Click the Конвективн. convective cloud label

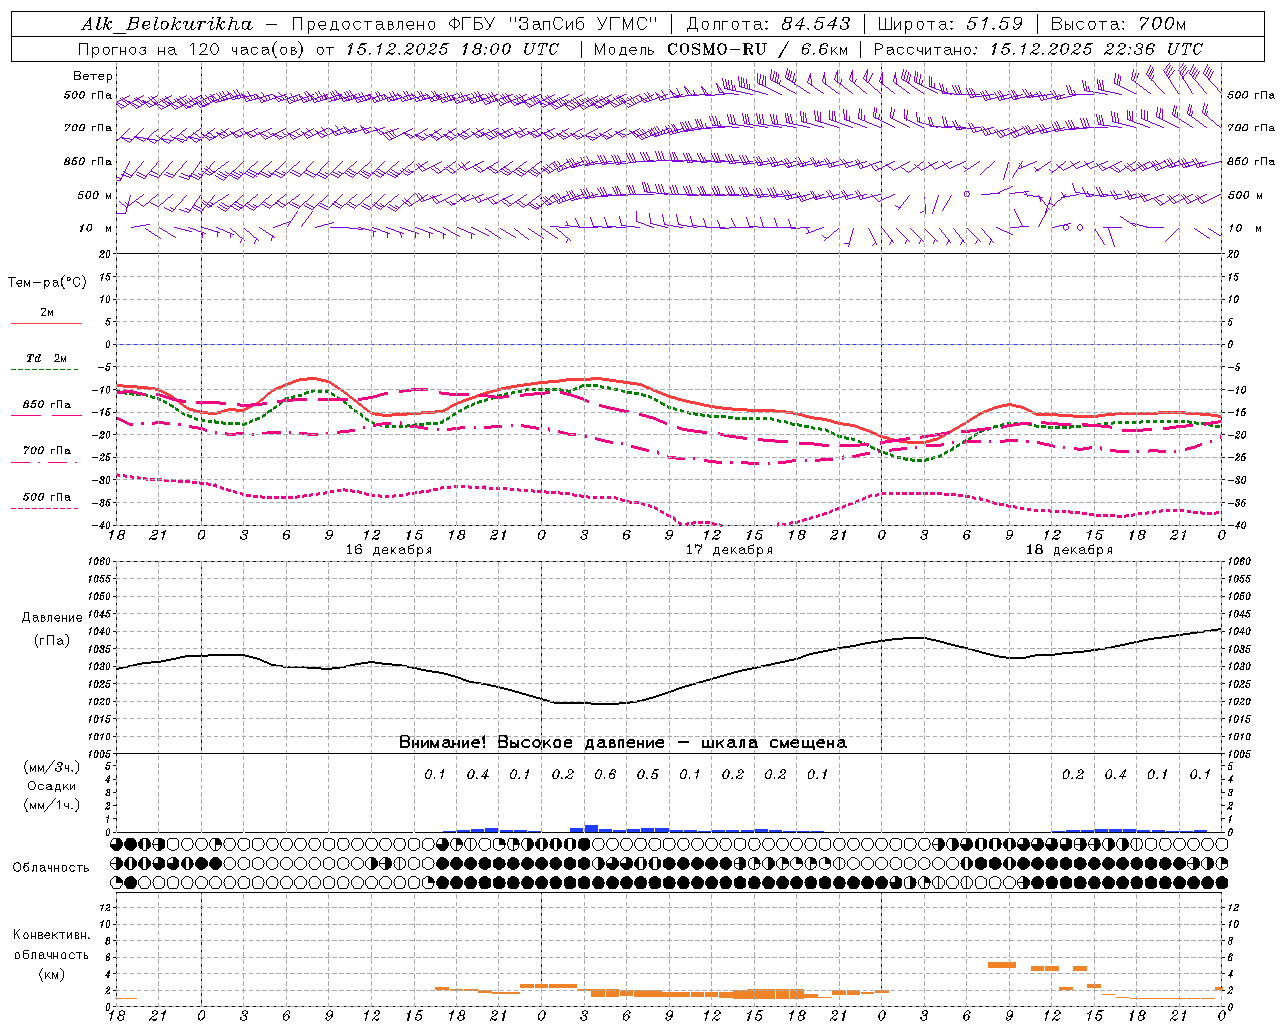[52, 935]
